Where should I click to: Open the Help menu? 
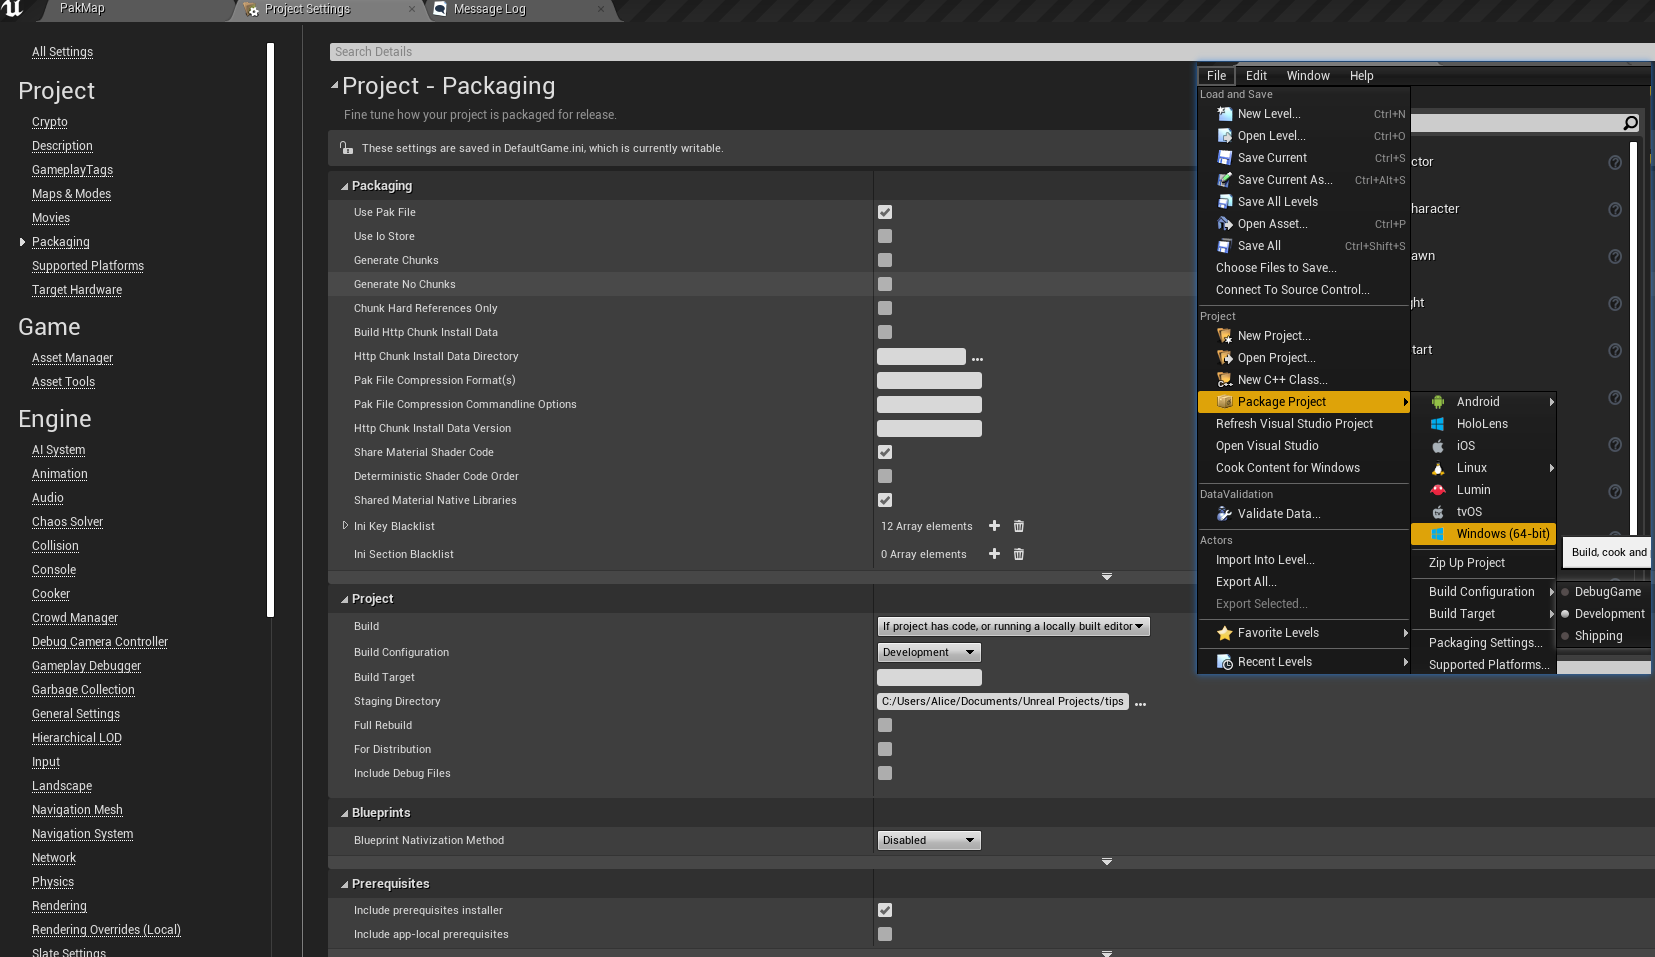[1361, 76]
